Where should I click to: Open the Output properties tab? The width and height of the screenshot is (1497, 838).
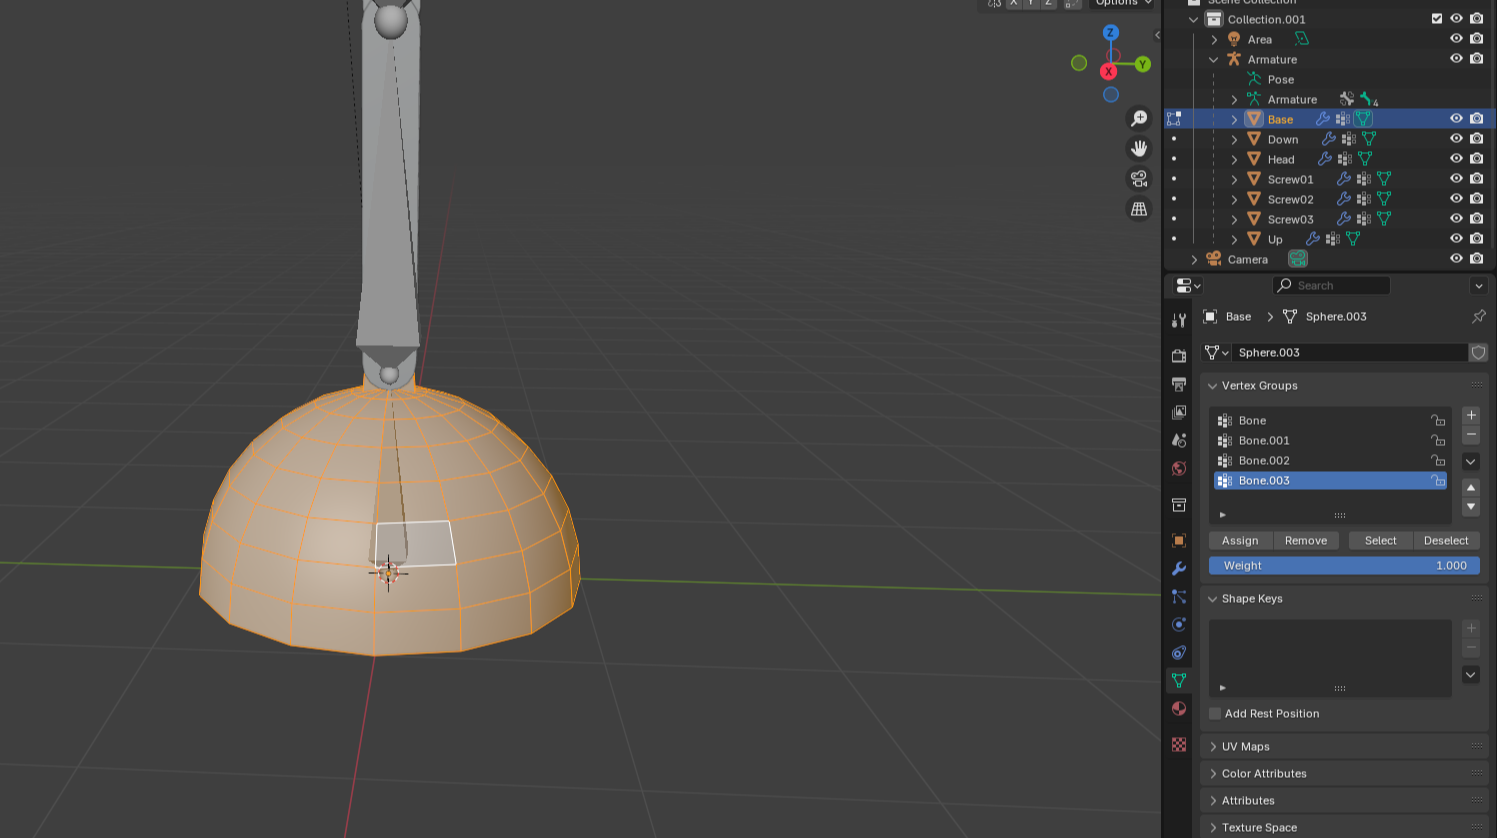1179,384
